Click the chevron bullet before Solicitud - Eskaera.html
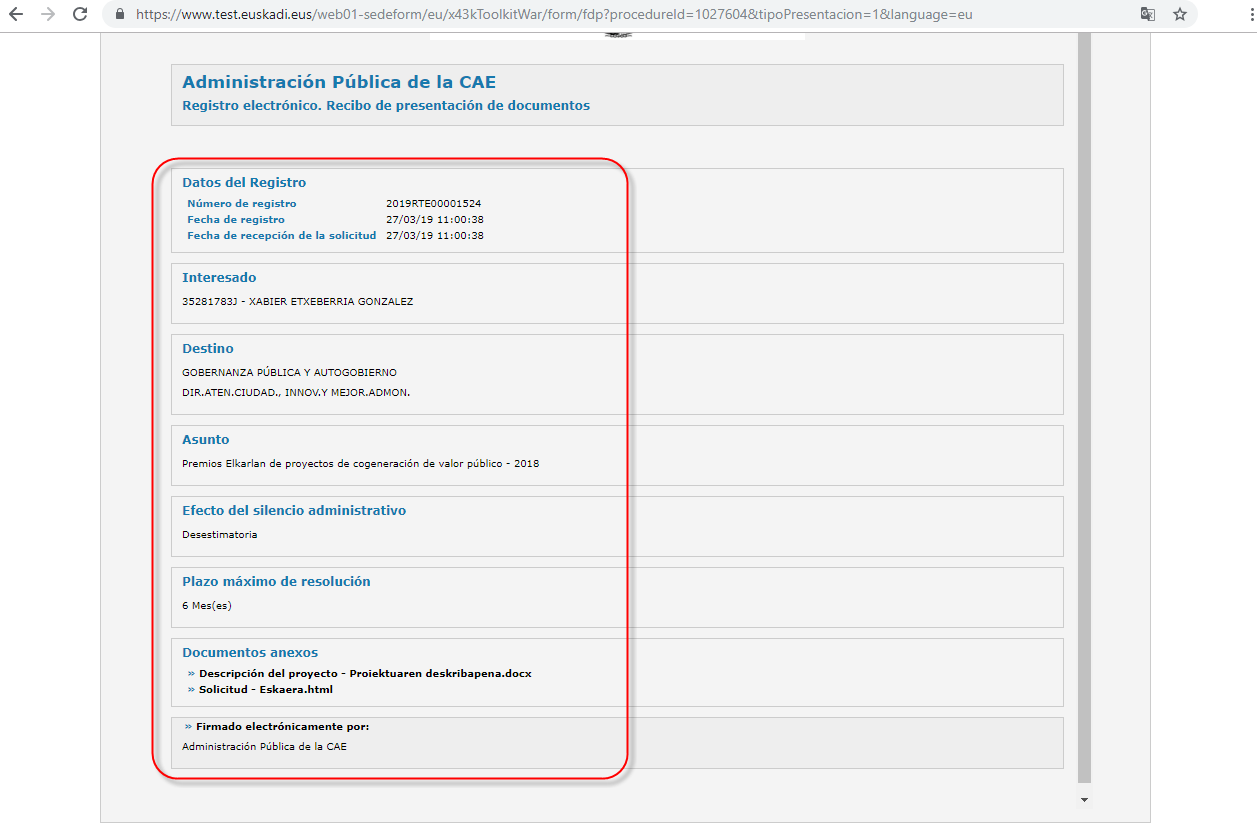This screenshot has height=829, width=1257. click(191, 690)
